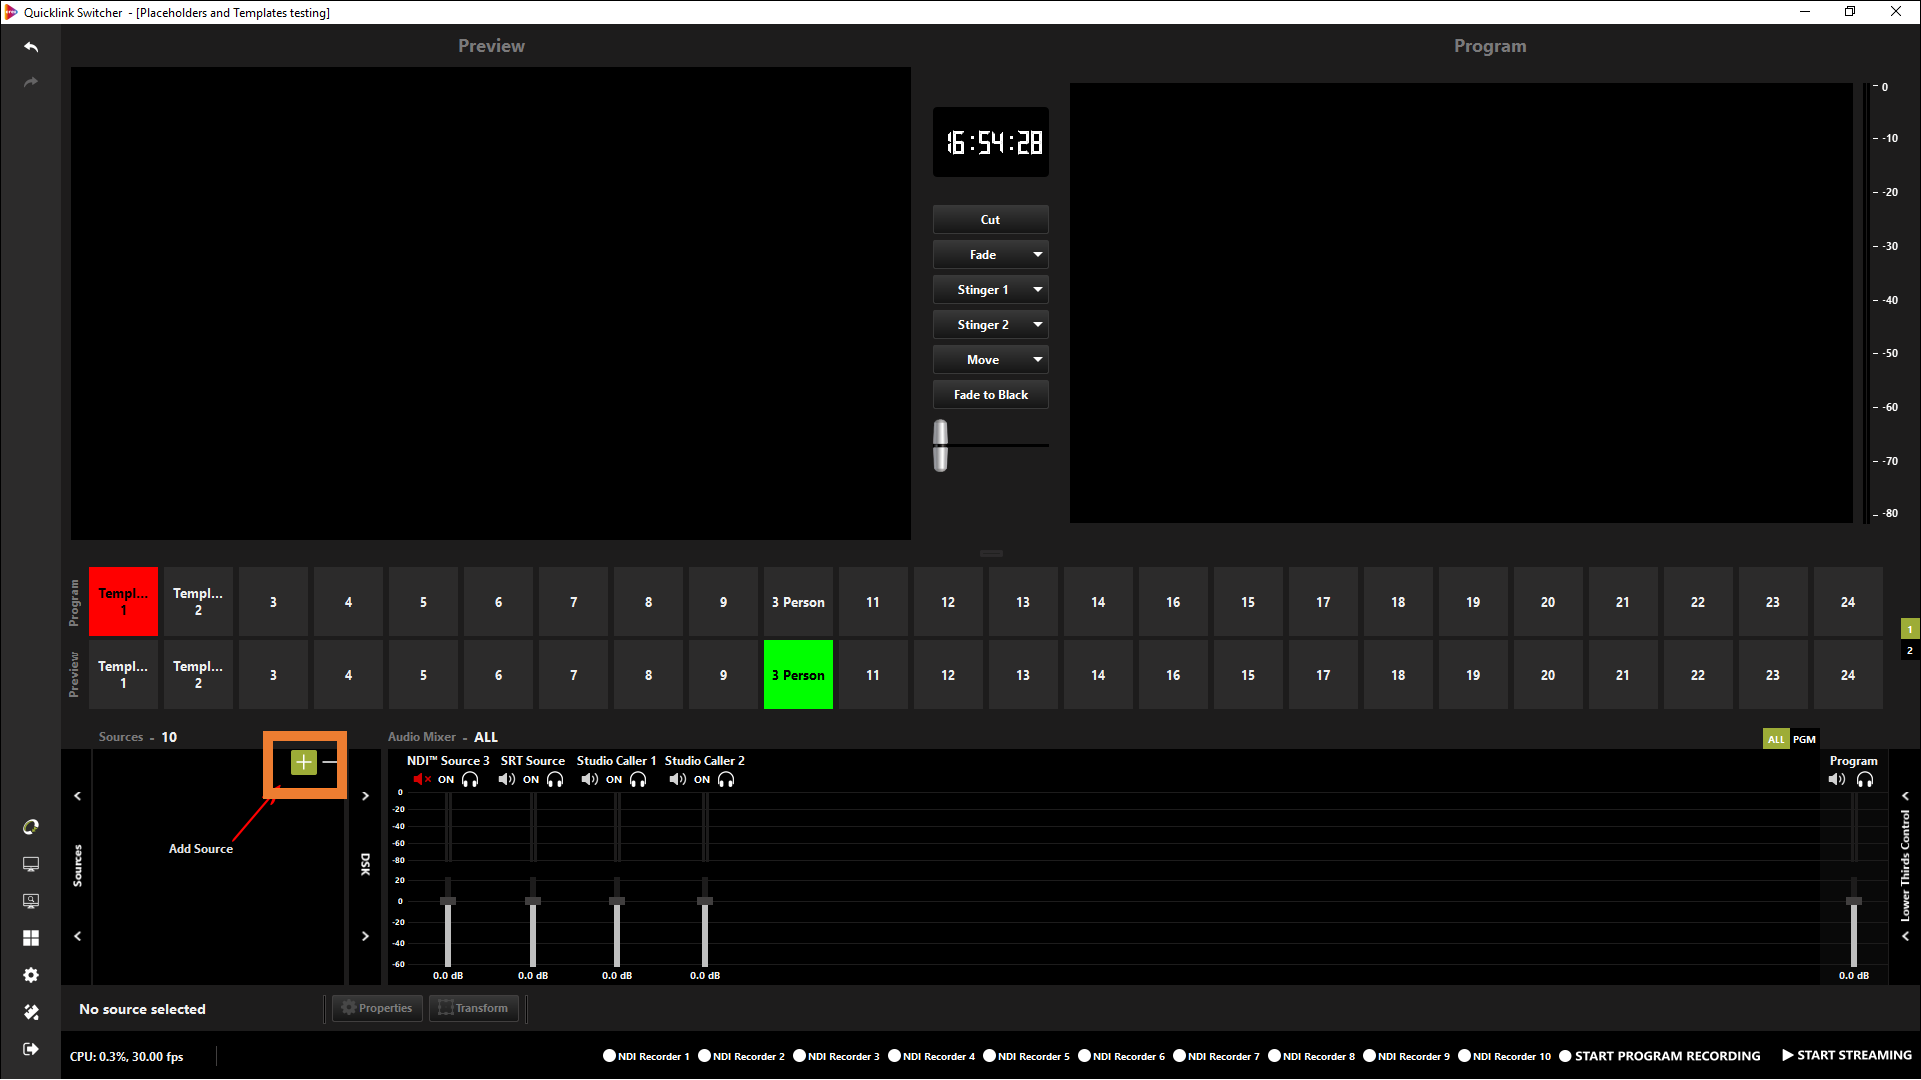
Task: Click the Program master volume fader
Action: pyautogui.click(x=1853, y=902)
